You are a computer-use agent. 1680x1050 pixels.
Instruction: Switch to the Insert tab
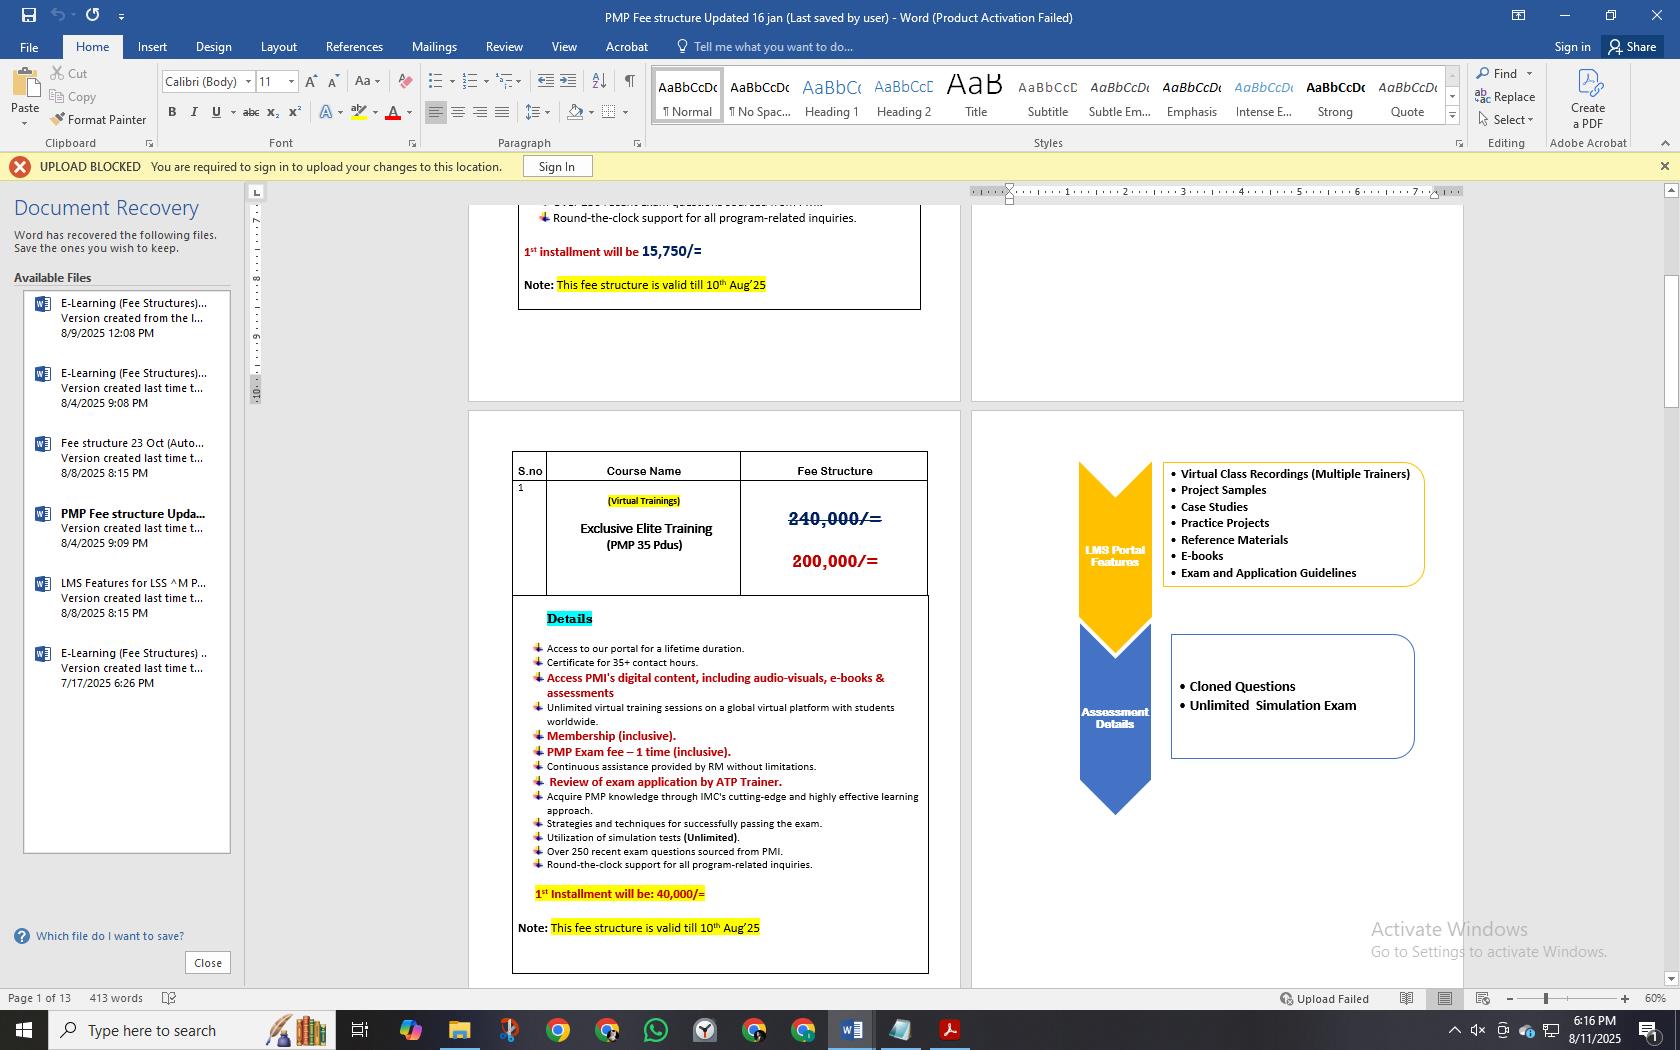(x=152, y=47)
